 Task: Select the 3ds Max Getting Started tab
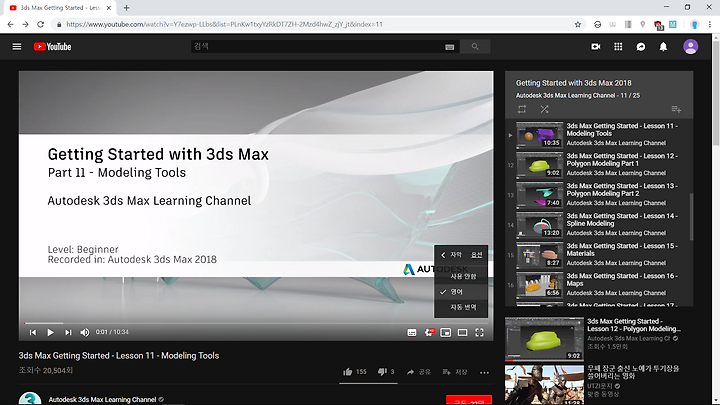pyautogui.click(x=60, y=8)
